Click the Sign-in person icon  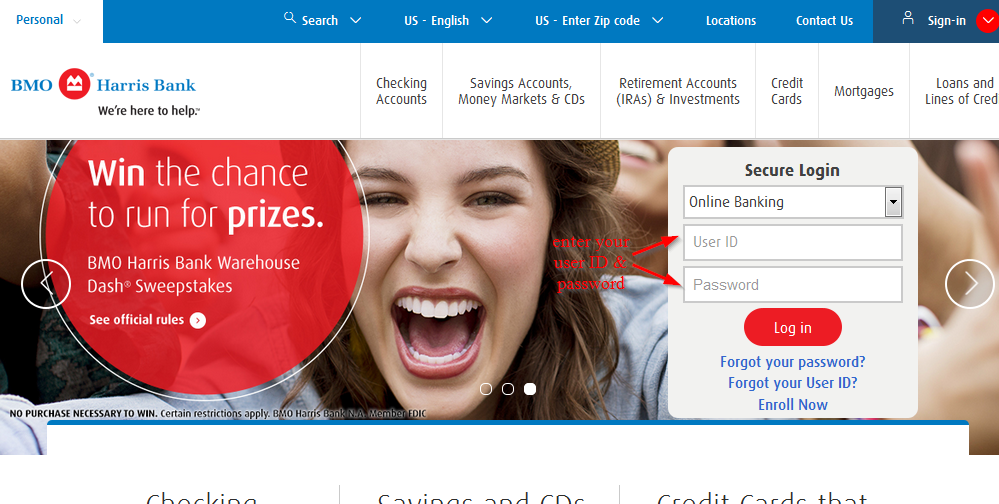(908, 18)
